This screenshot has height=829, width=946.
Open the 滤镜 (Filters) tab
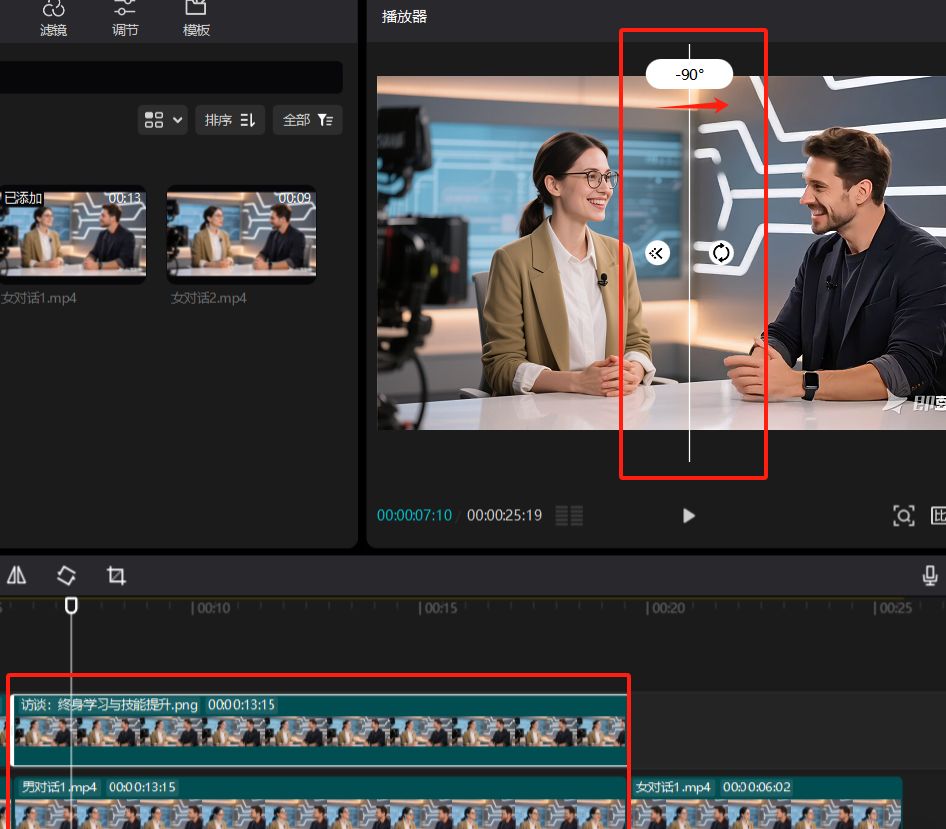coord(53,18)
